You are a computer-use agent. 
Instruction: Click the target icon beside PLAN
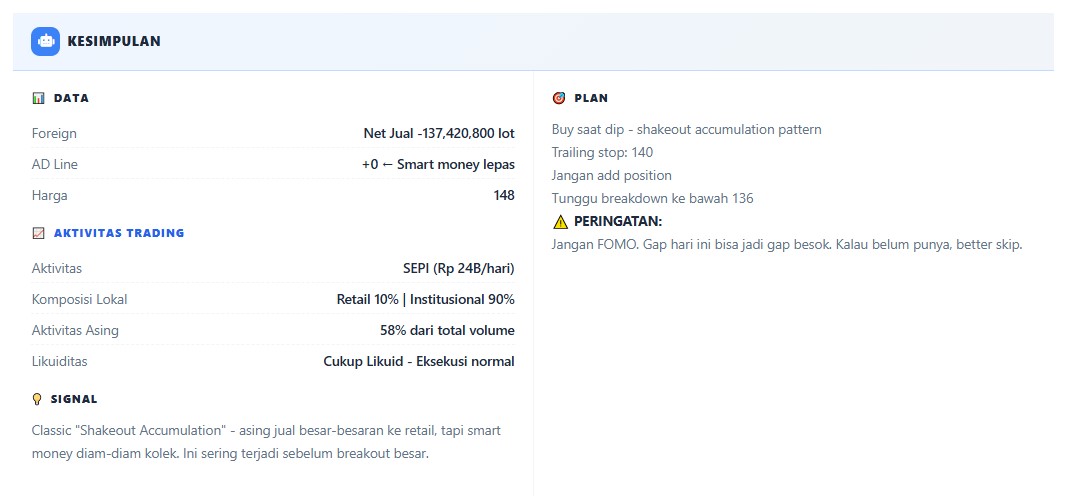[x=559, y=98]
